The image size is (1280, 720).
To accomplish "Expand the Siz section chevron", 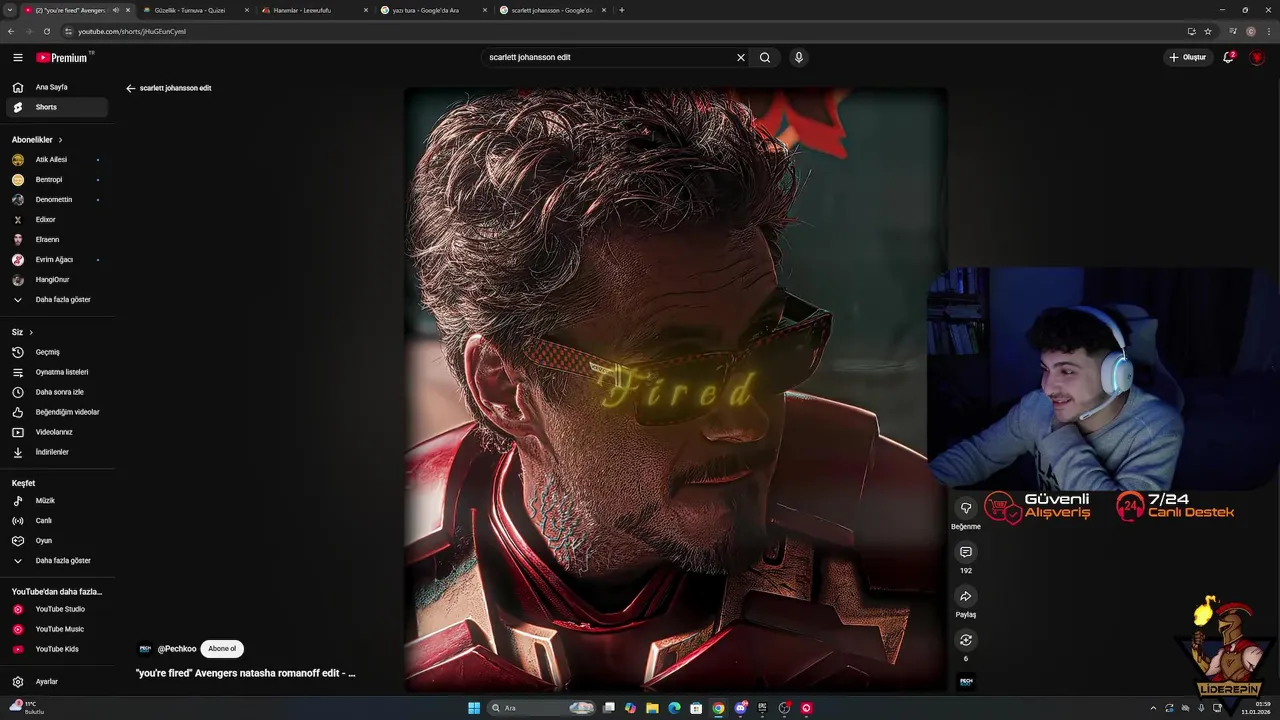I will 31,332.
